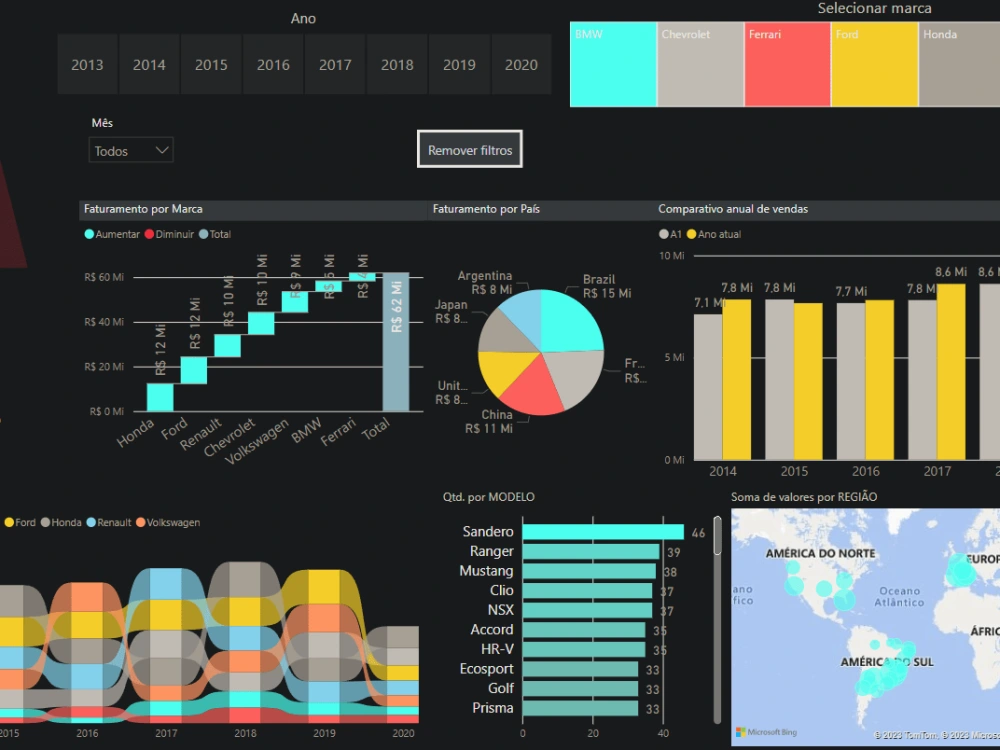
Task: Click the Diminuir legend marker
Action: [149, 234]
